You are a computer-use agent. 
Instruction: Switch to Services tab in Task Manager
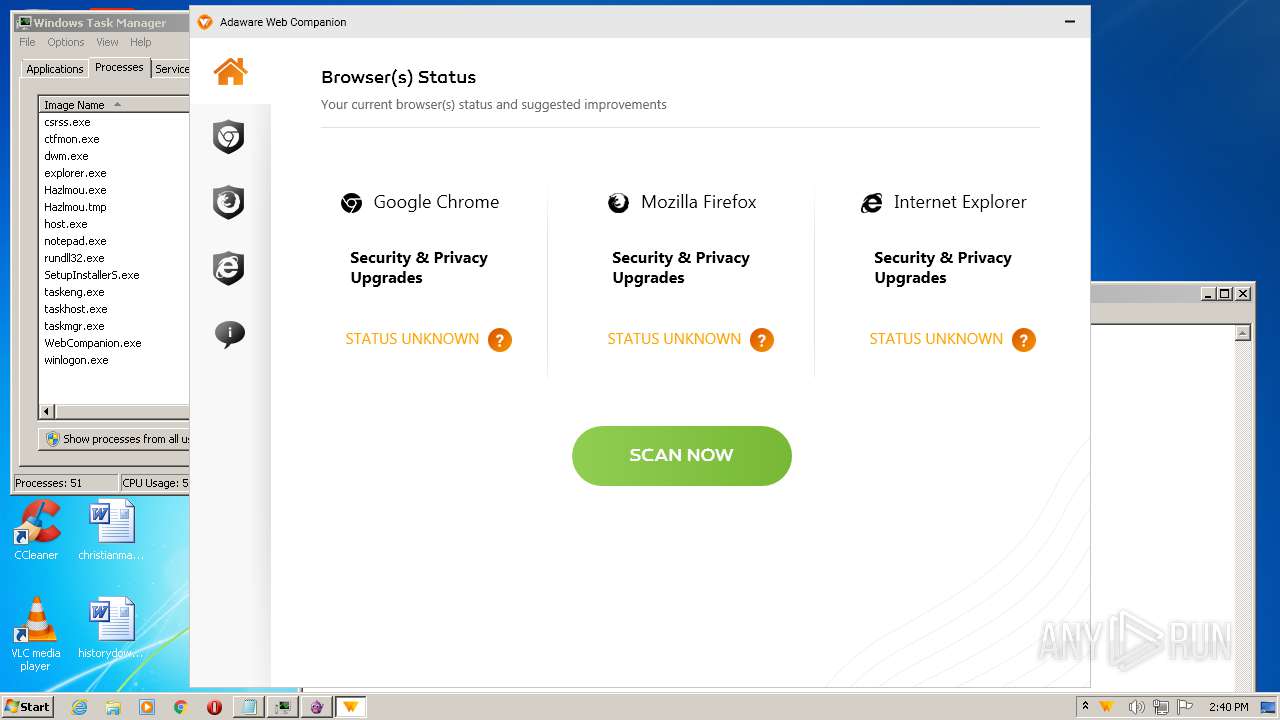click(x=171, y=69)
